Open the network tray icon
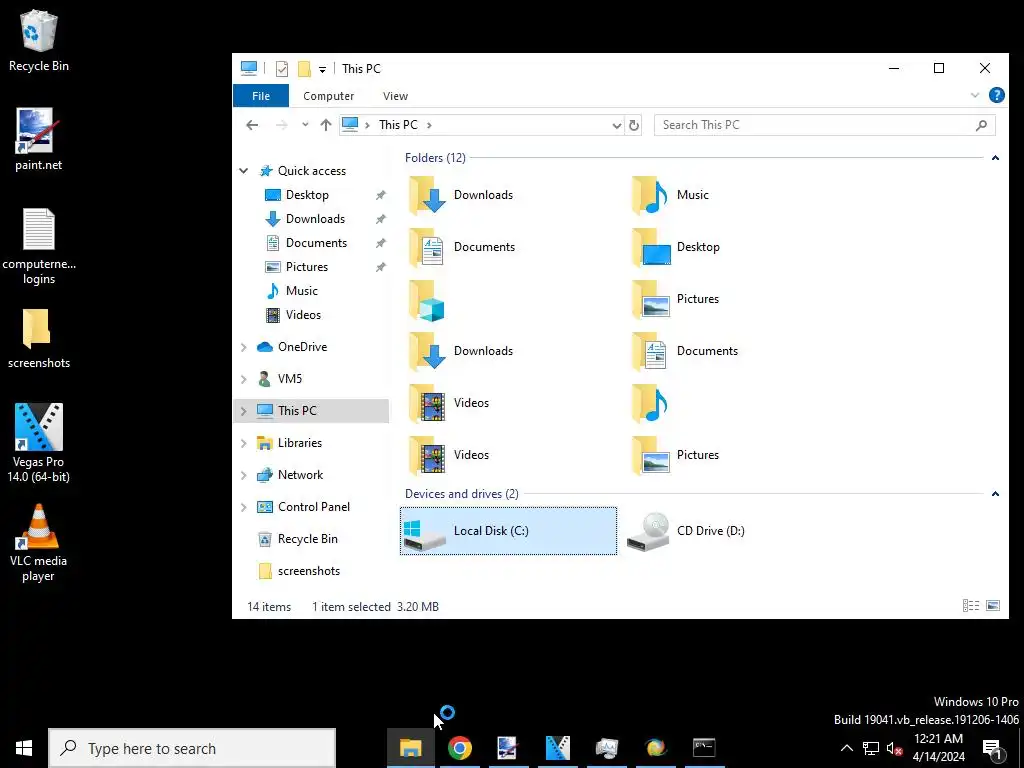 pyautogui.click(x=871, y=748)
